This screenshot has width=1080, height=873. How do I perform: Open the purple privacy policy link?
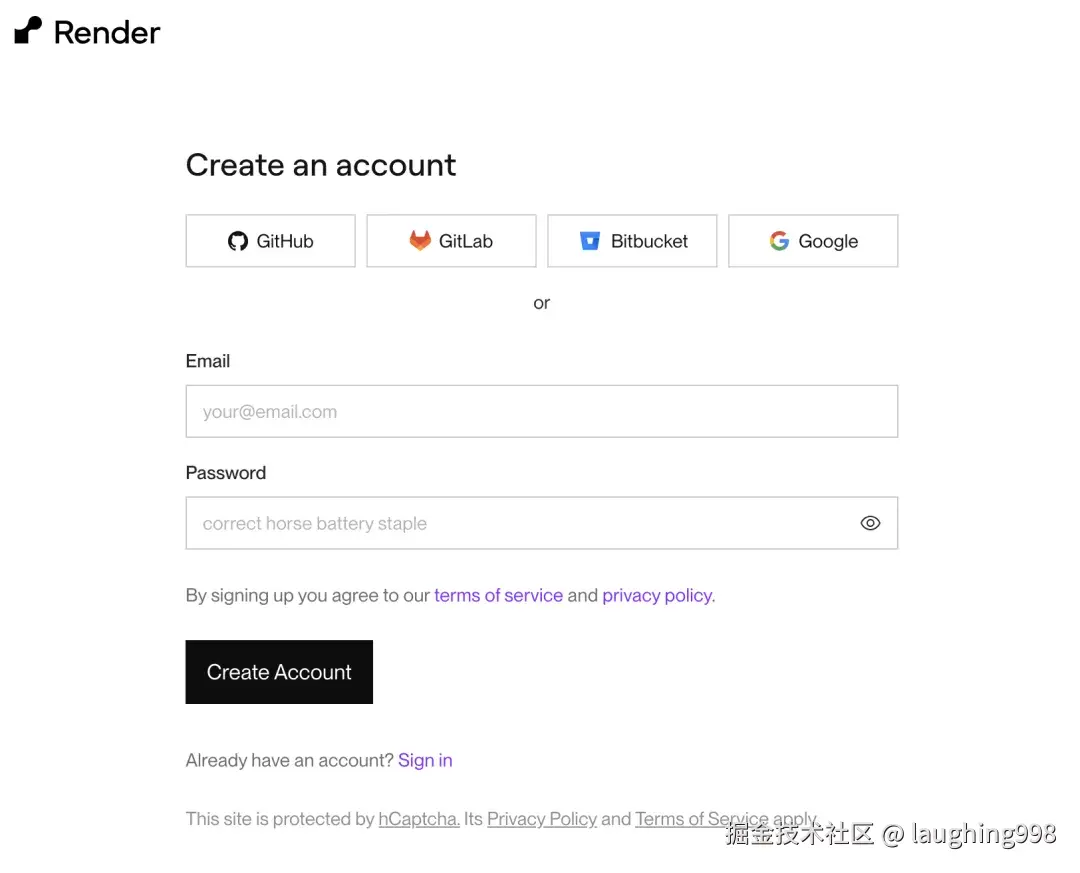pos(658,595)
